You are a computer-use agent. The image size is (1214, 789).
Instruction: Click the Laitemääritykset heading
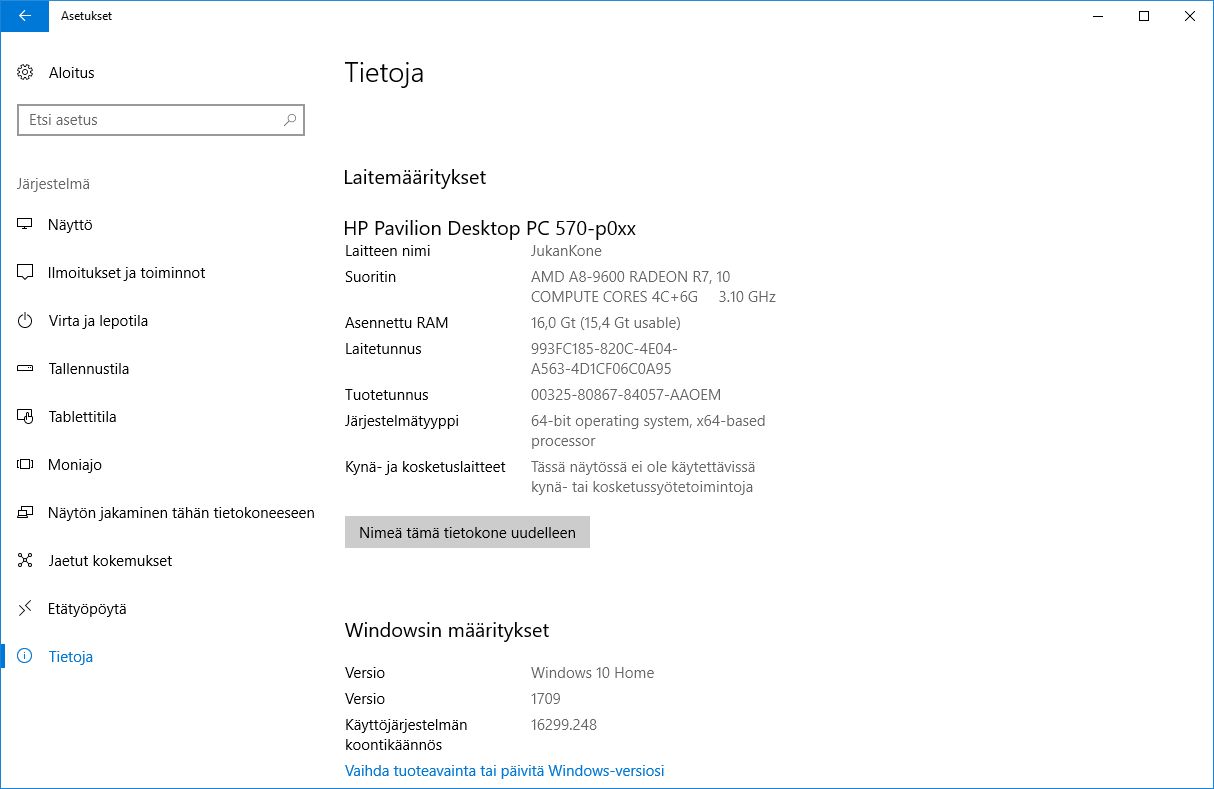pos(415,178)
